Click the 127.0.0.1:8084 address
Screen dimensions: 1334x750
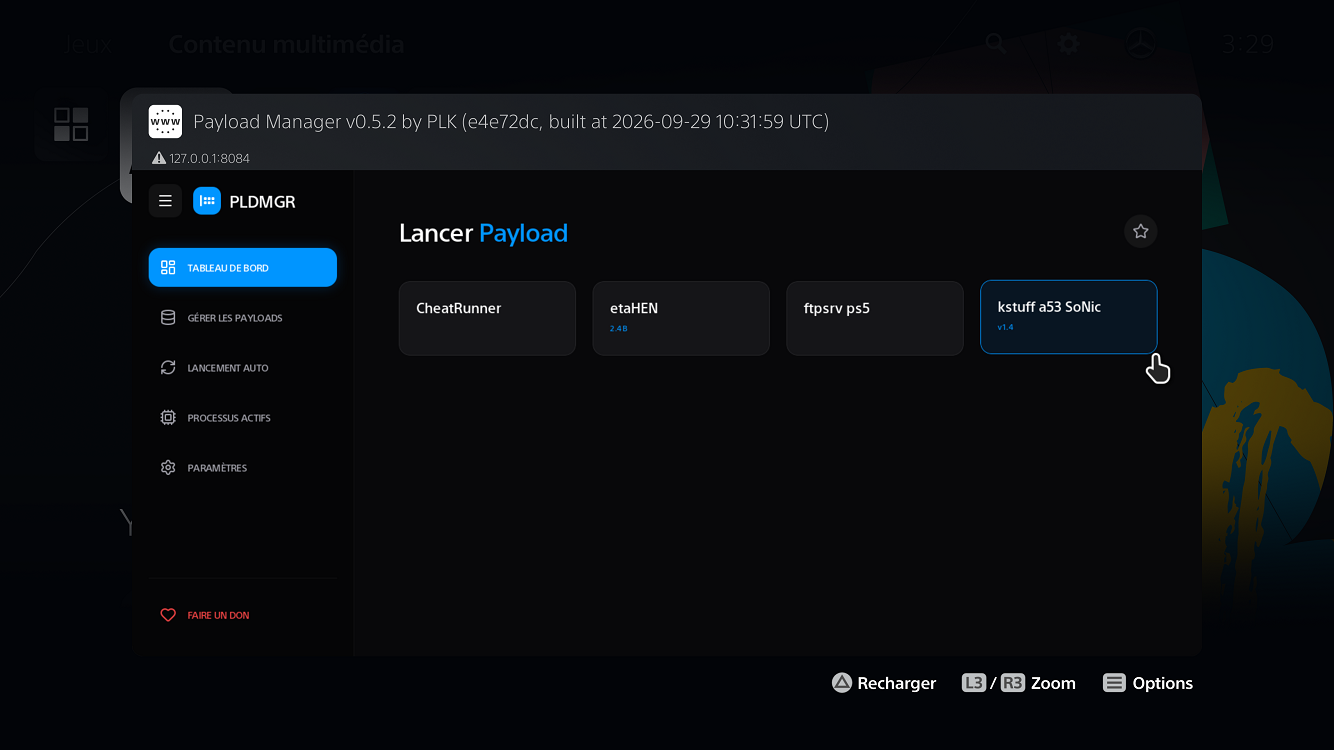[210, 158]
